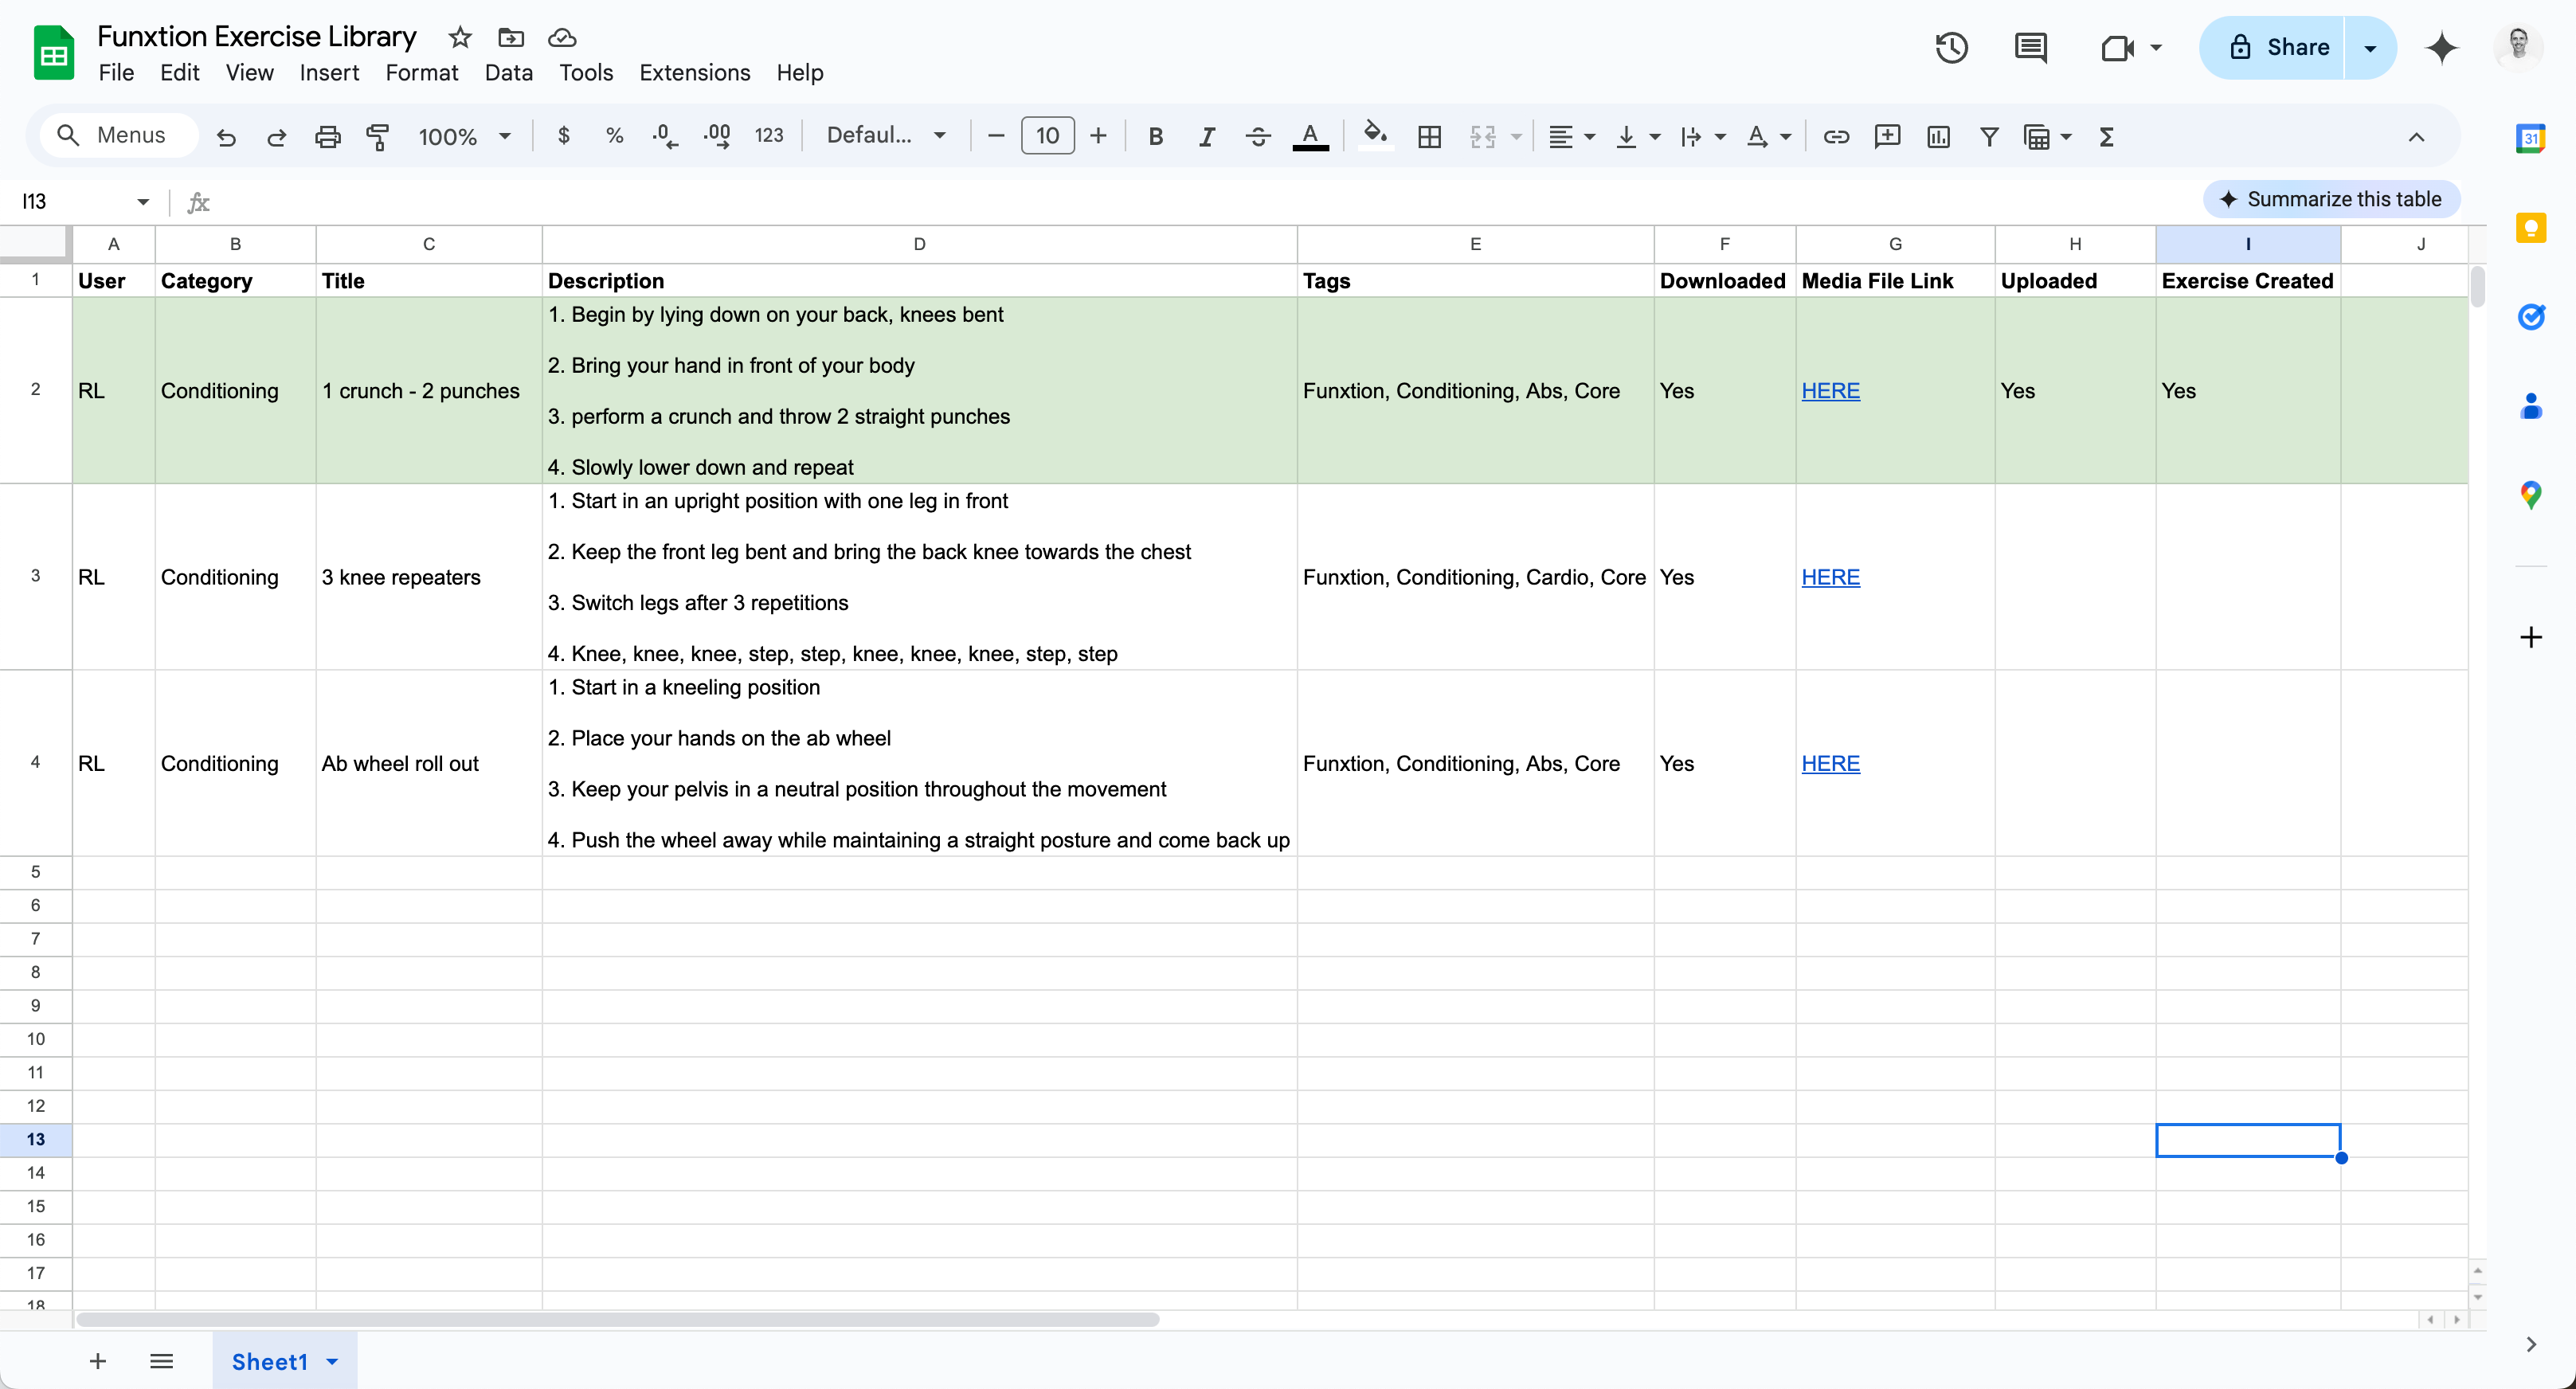
Task: Decrease decimal places icon
Action: pyautogui.click(x=665, y=136)
